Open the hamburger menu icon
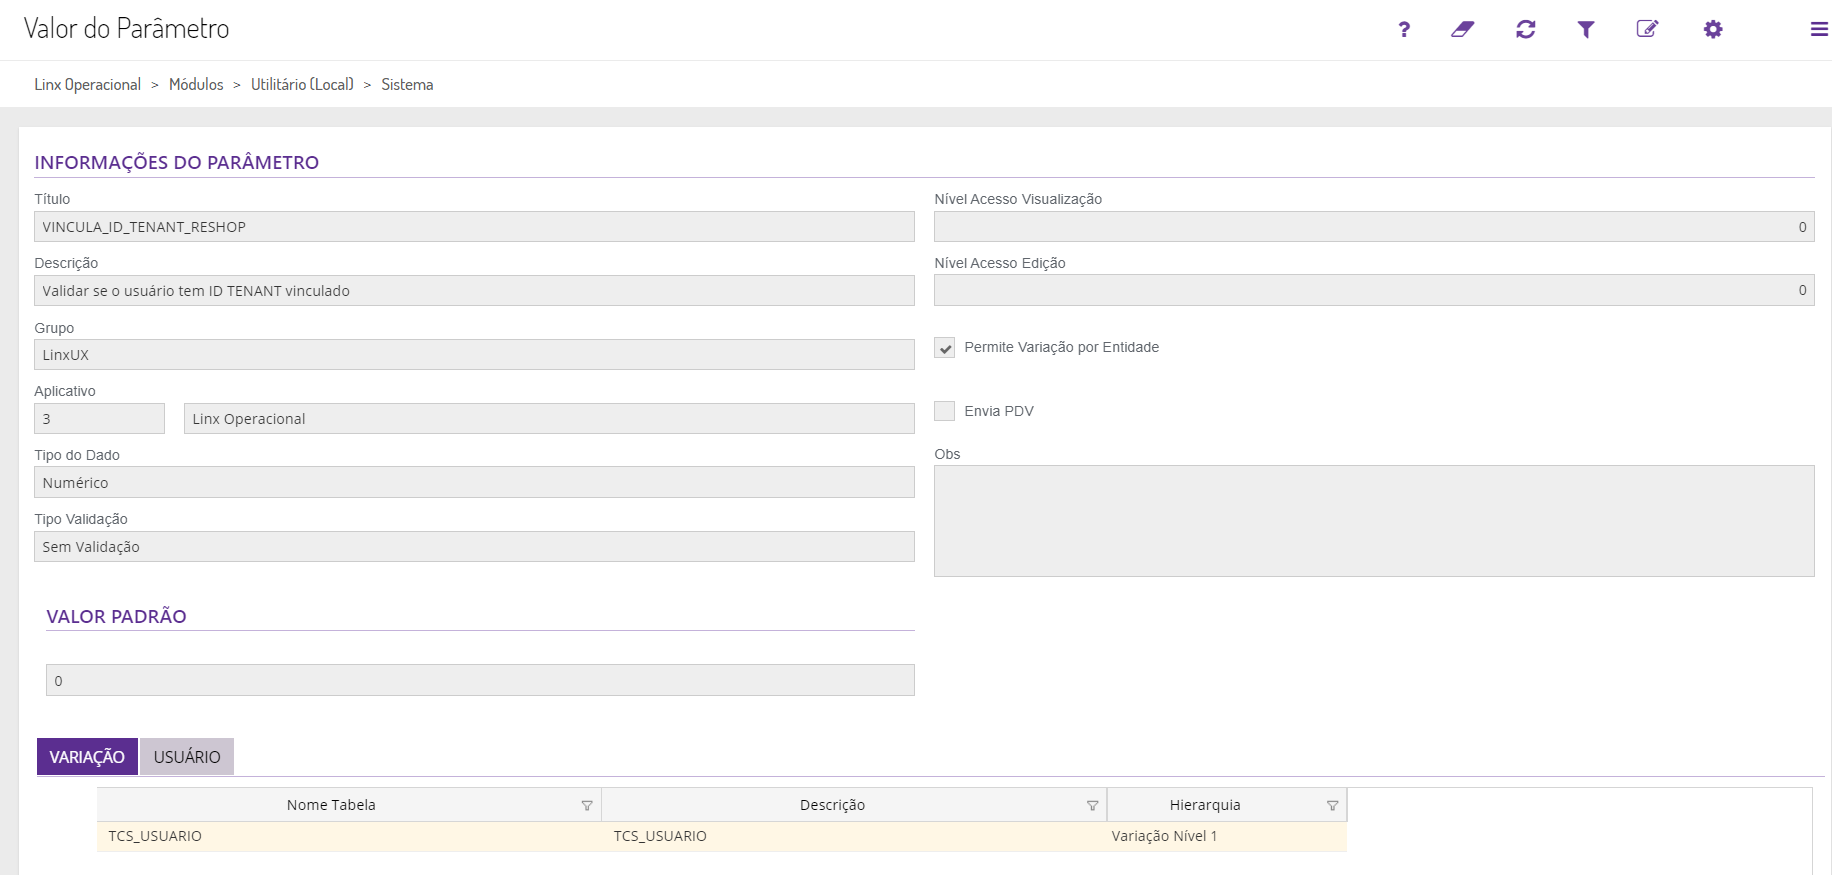The width and height of the screenshot is (1832, 875). pyautogui.click(x=1819, y=30)
